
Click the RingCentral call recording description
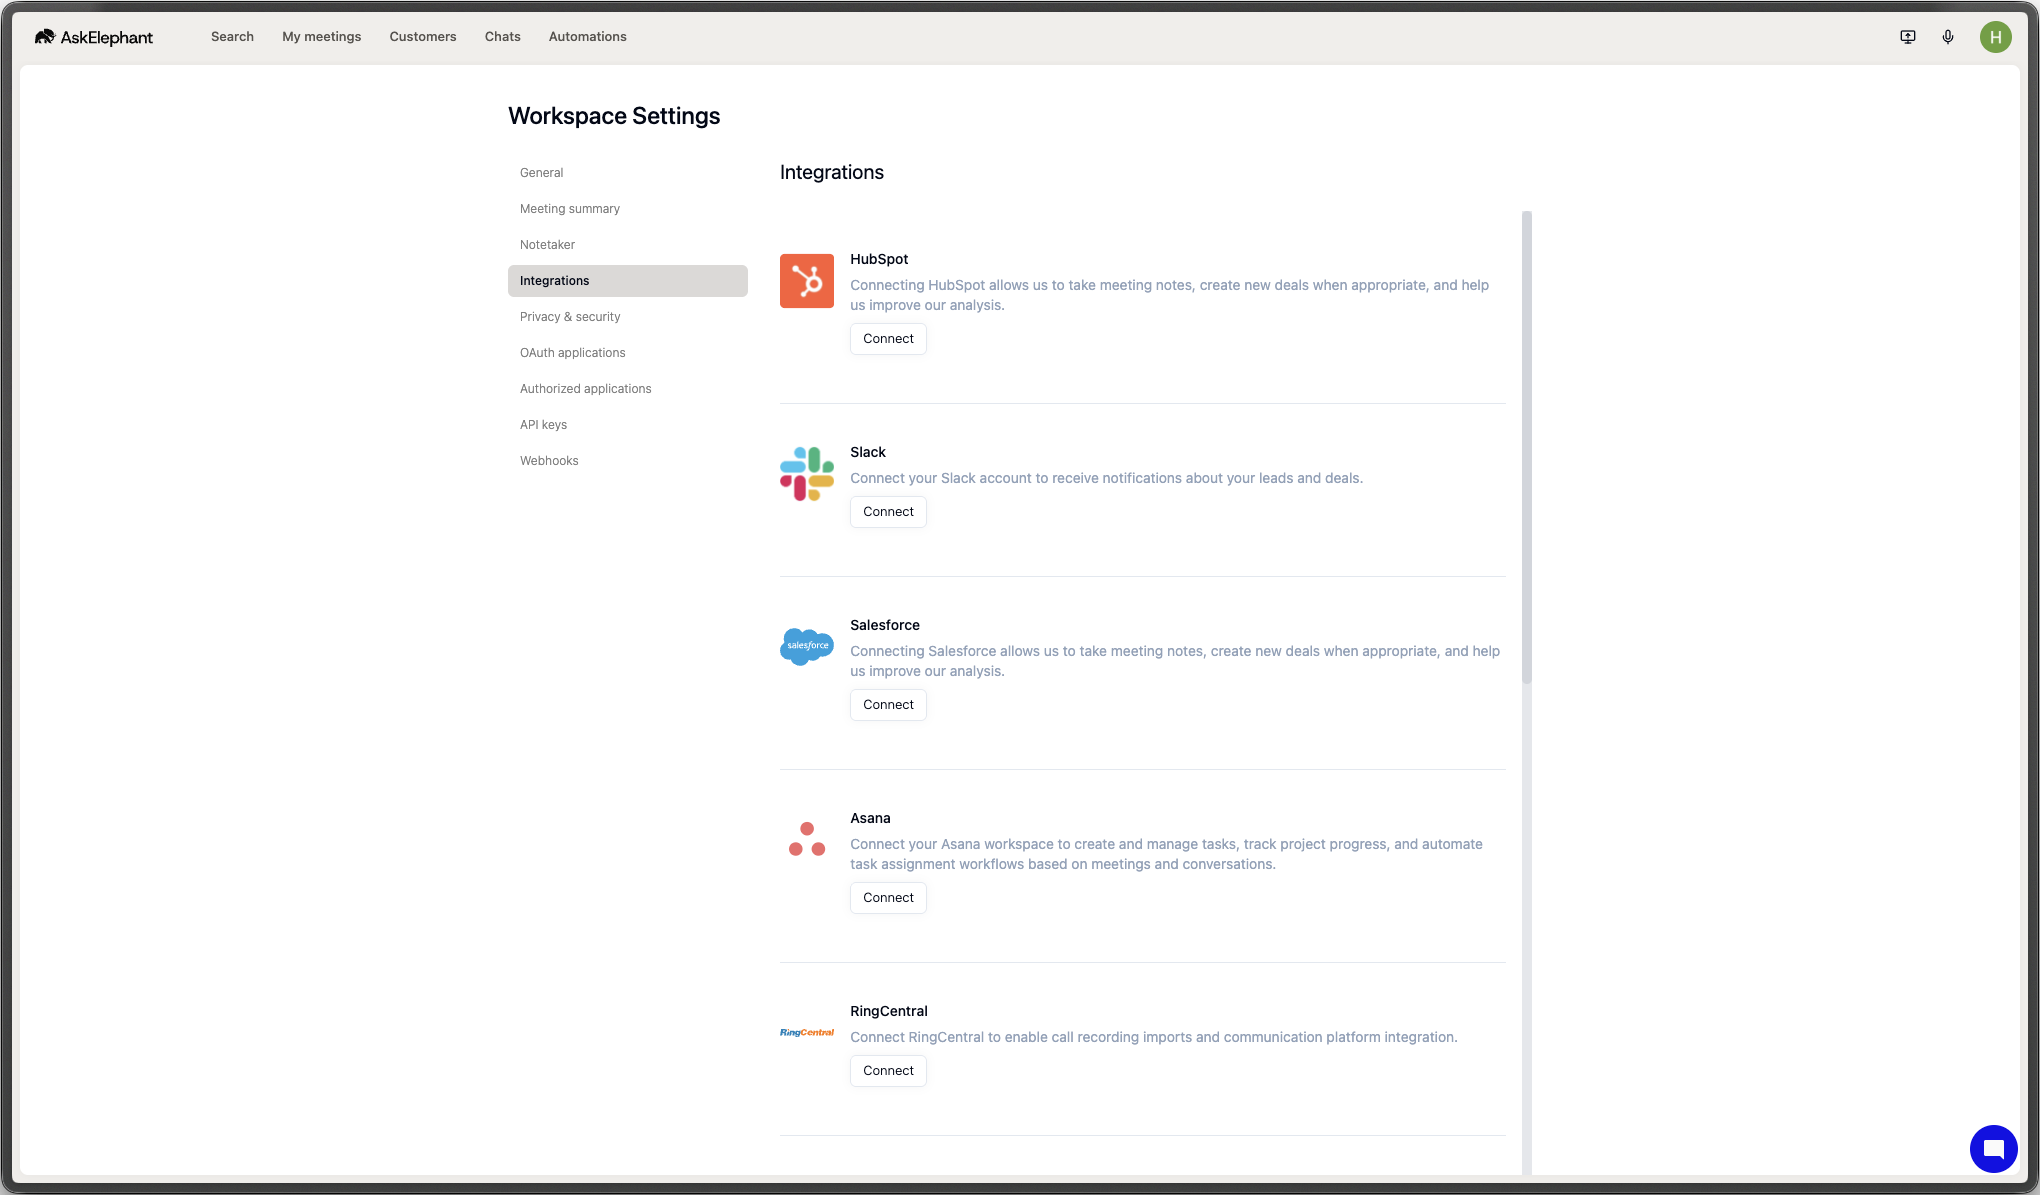1154,1037
